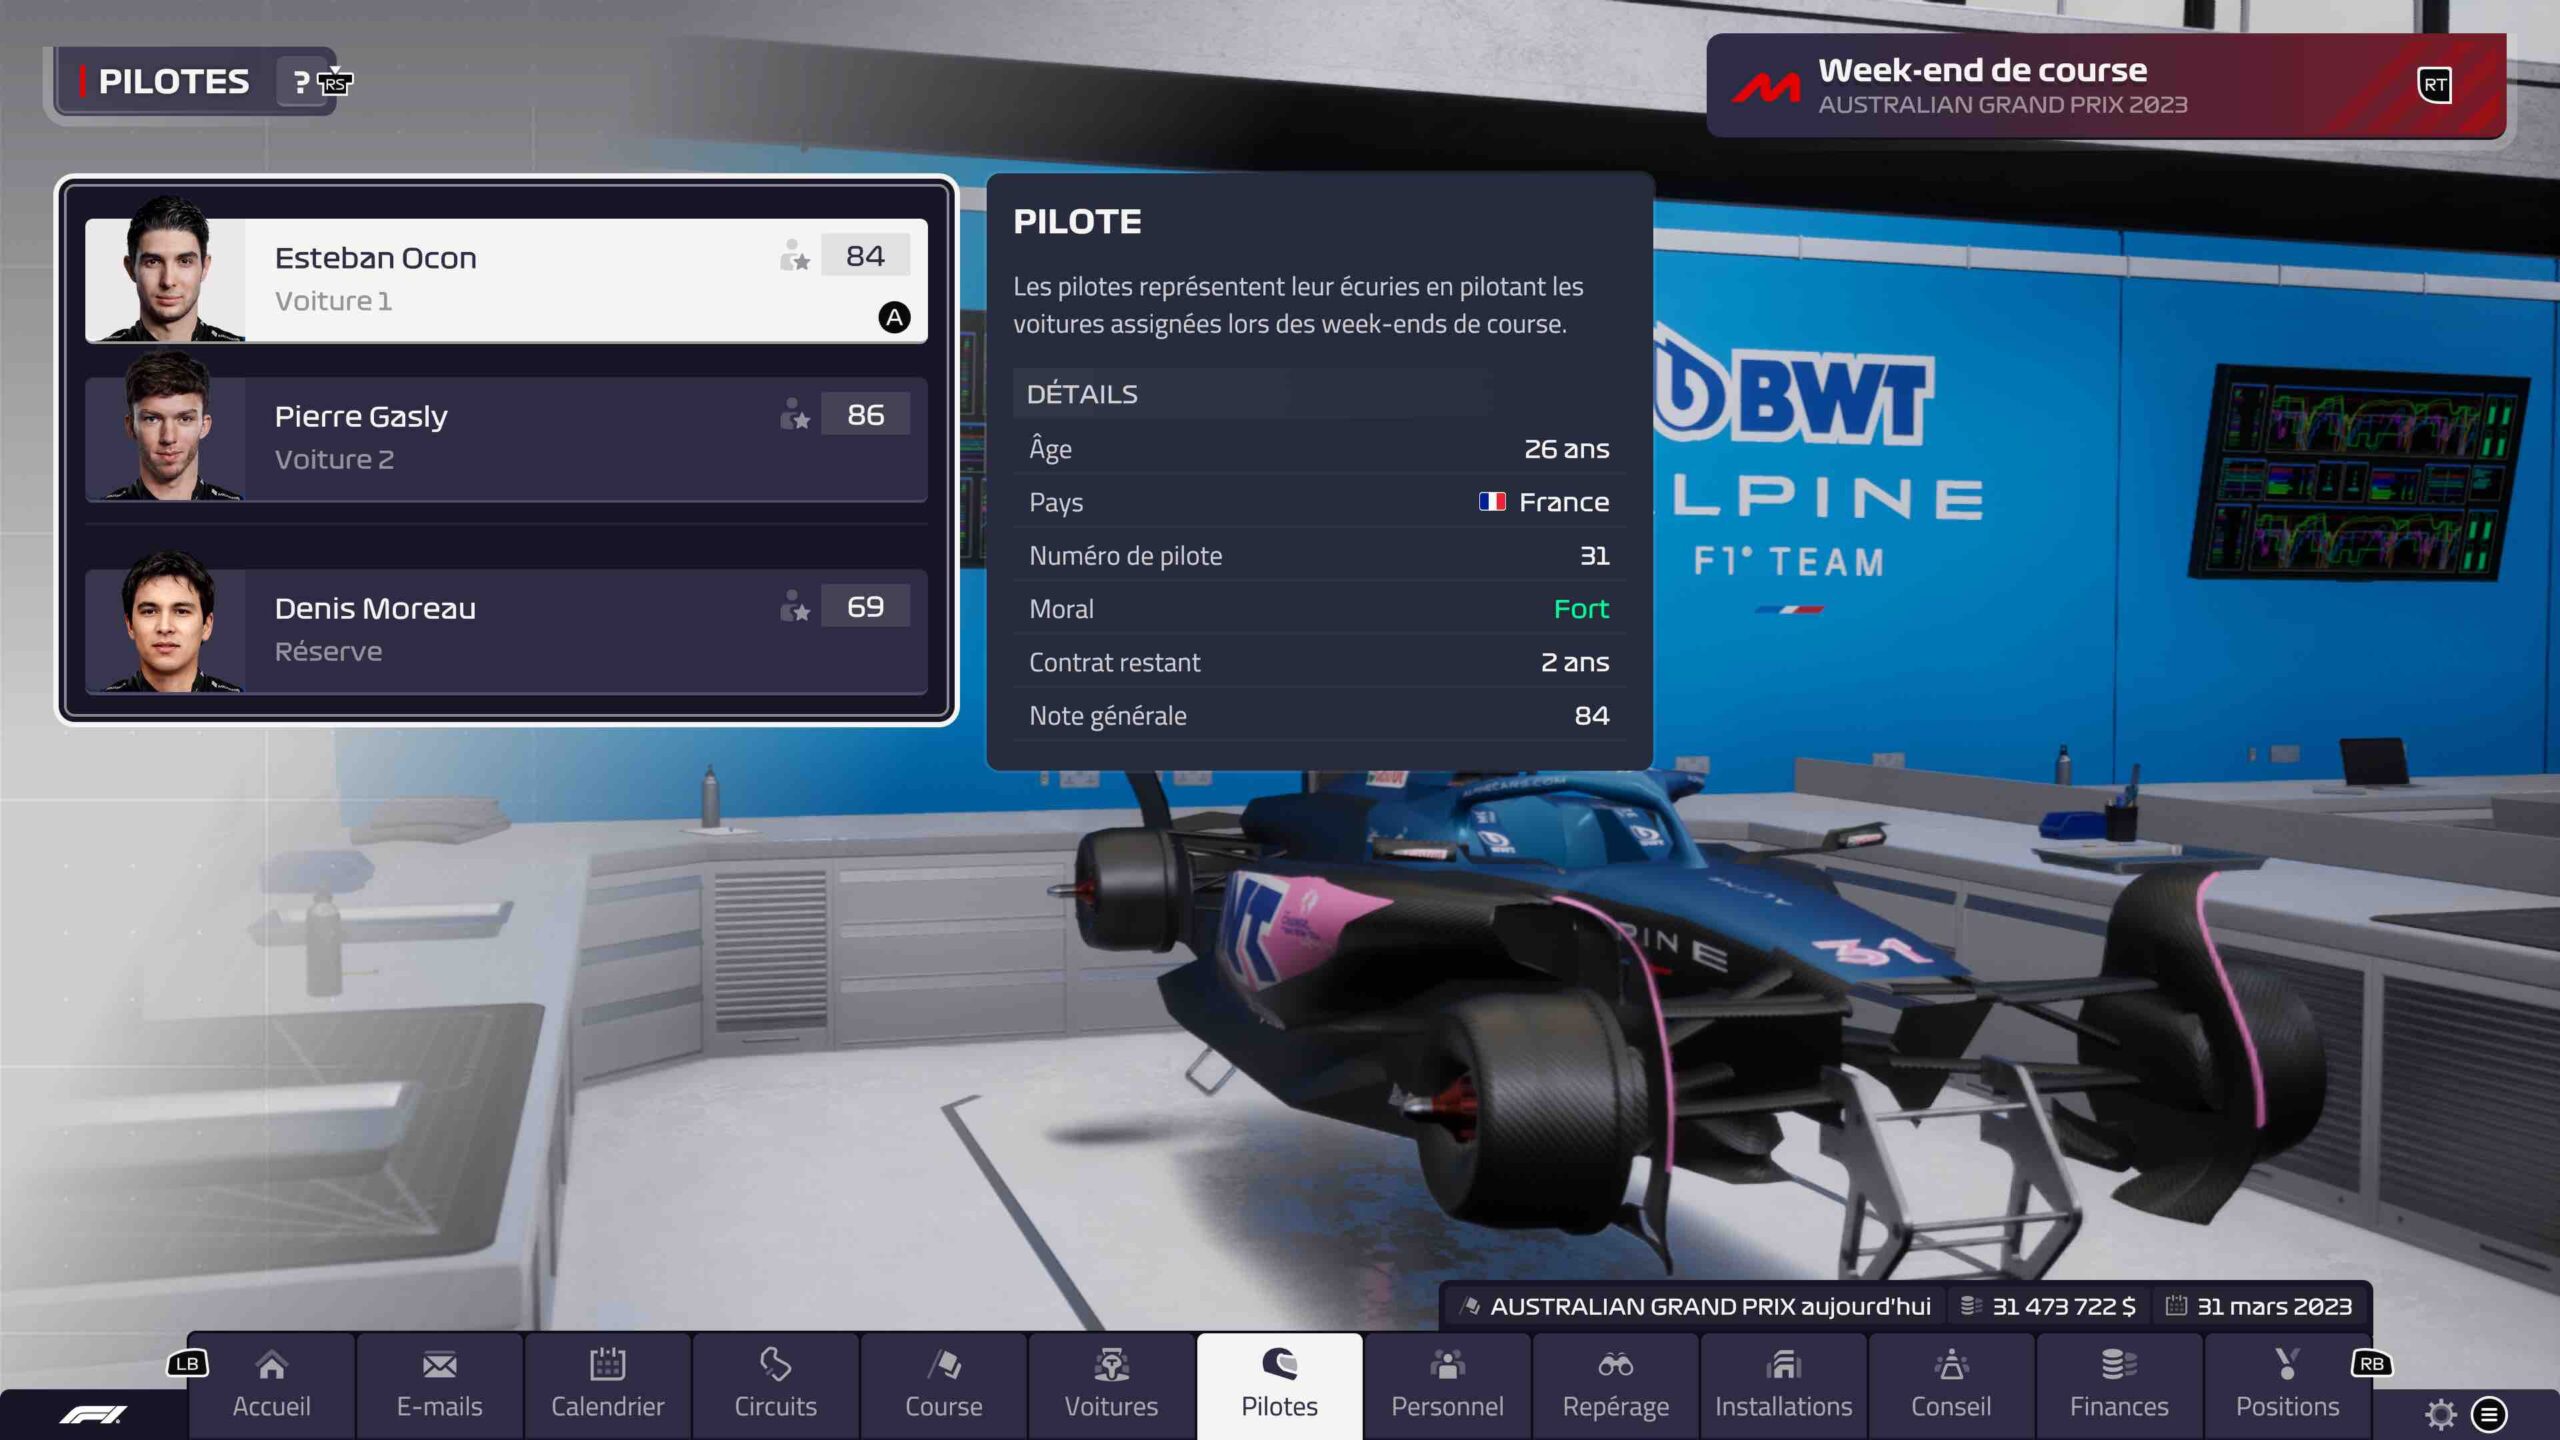
Task: Click the A button icon on Ocon's row
Action: pyautogui.click(x=894, y=318)
